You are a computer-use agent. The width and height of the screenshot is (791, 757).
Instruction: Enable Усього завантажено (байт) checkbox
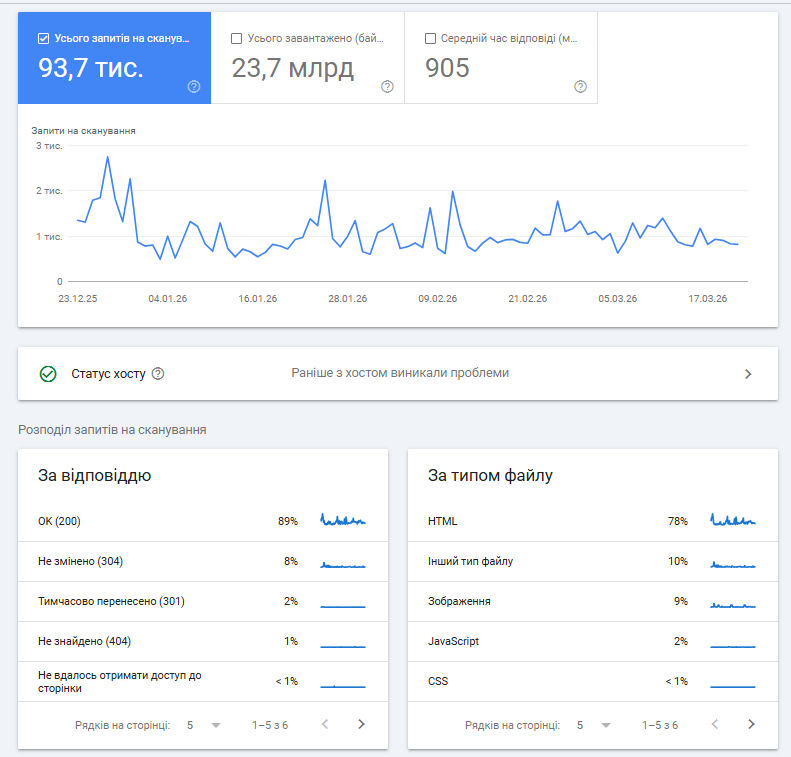(x=236, y=38)
